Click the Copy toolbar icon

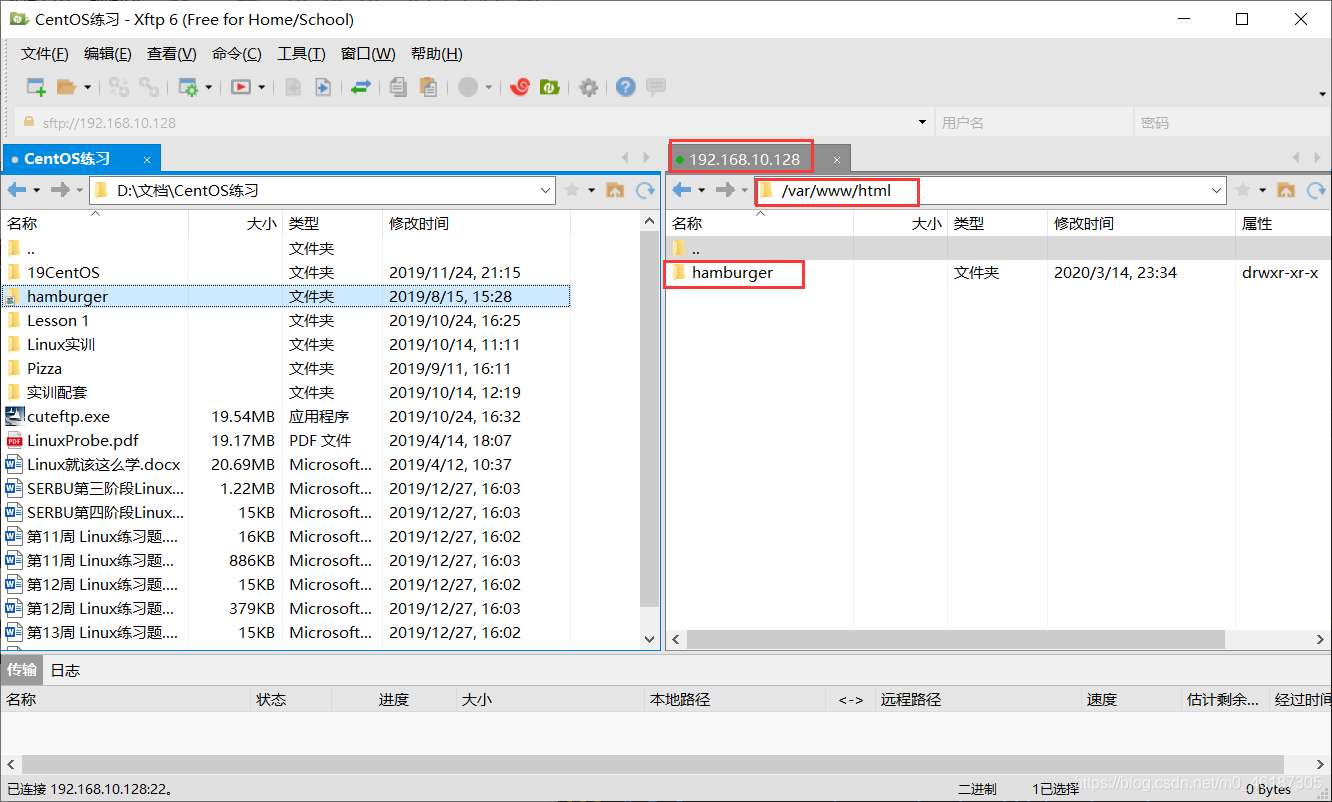coord(398,87)
